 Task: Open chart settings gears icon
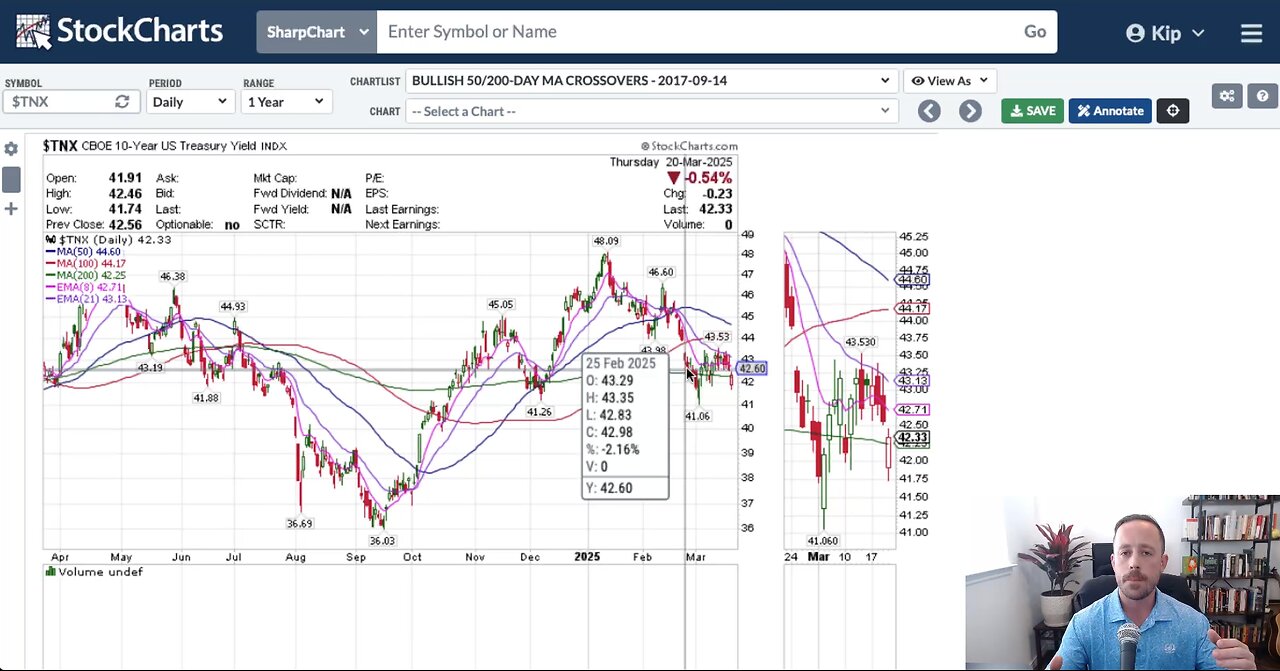tap(1227, 96)
